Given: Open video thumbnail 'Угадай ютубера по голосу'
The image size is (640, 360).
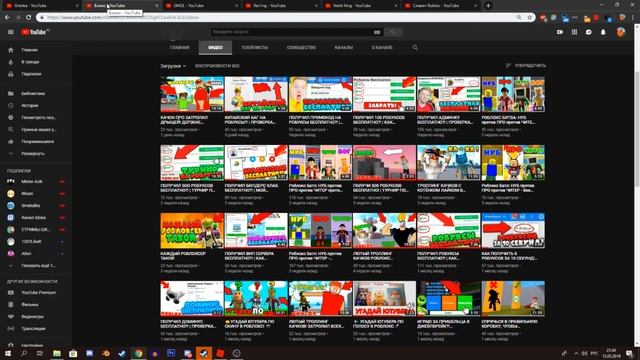Looking at the screenshot, I should (x=384, y=298).
